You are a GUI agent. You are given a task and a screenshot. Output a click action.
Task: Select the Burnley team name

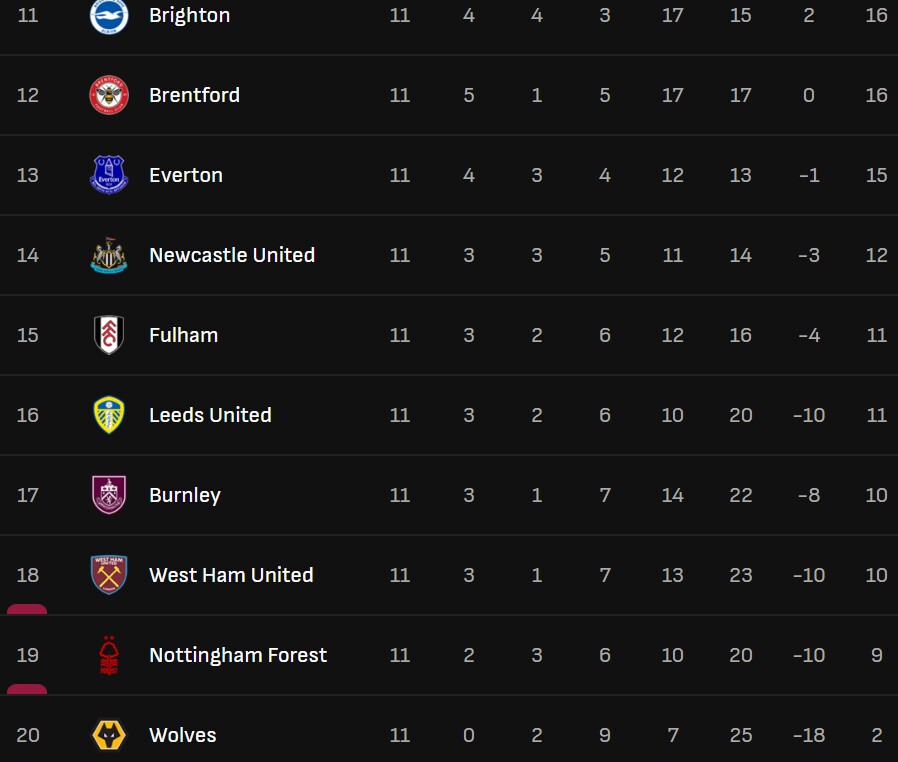point(185,495)
